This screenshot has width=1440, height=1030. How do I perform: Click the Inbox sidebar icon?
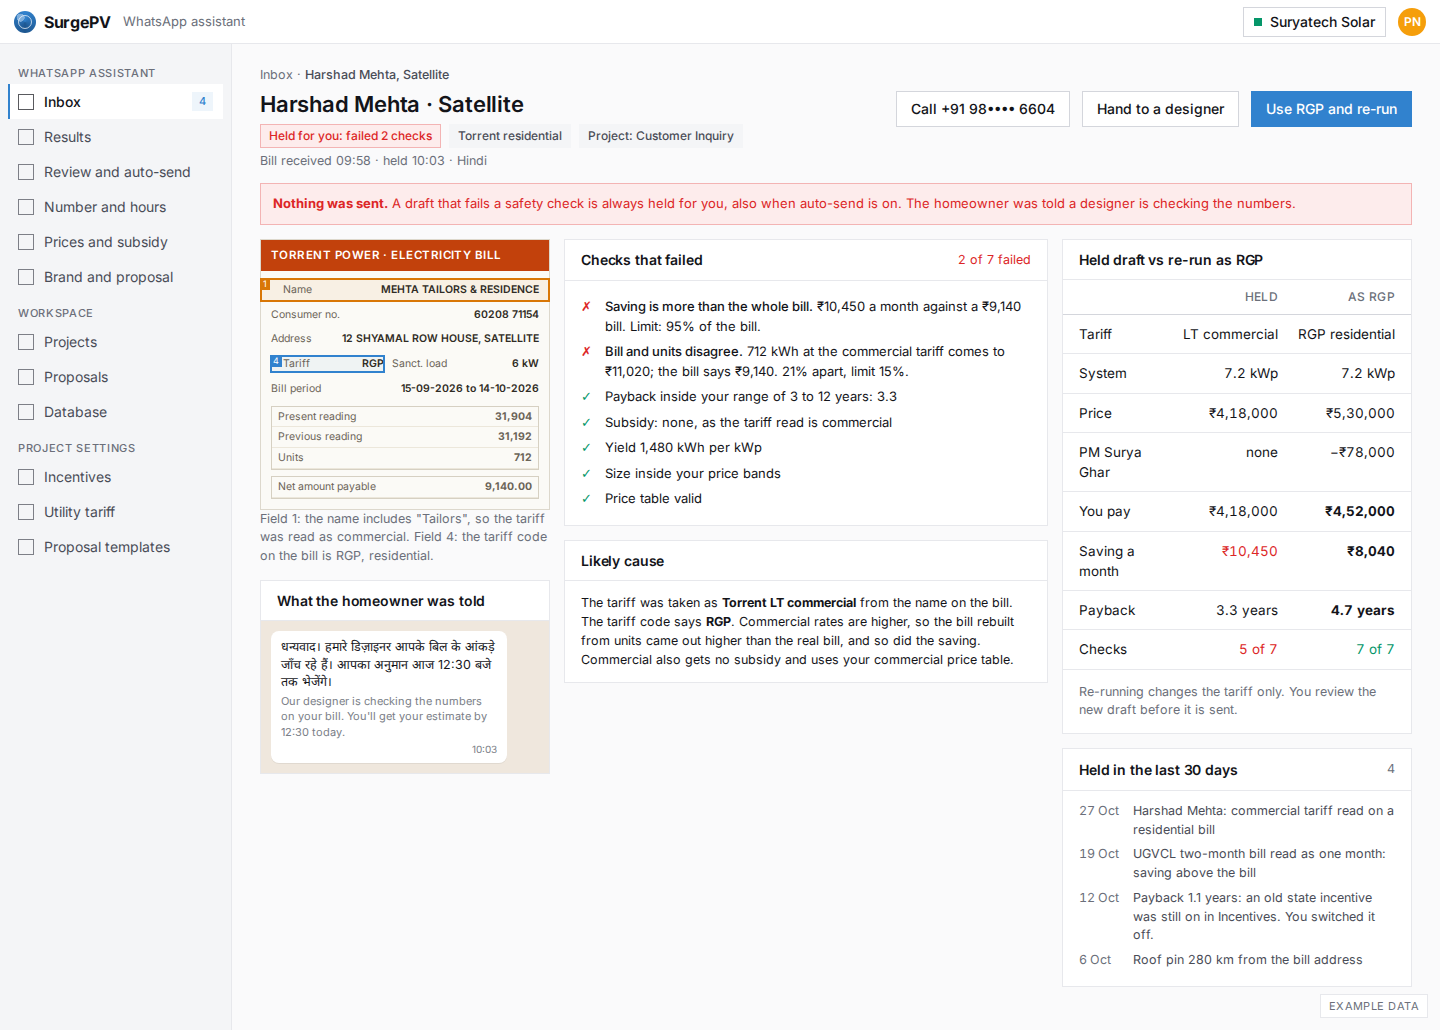(x=26, y=102)
